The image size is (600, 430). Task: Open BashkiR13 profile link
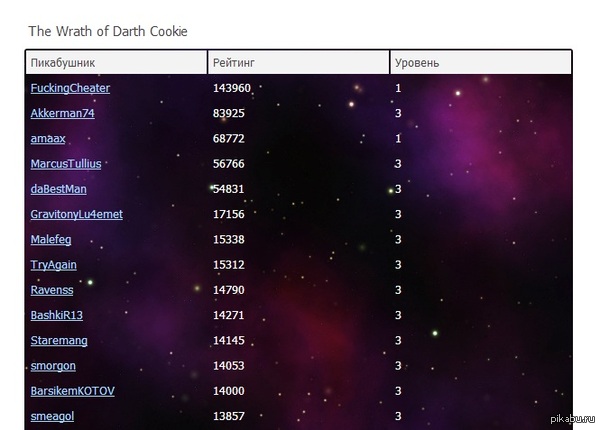[57, 315]
